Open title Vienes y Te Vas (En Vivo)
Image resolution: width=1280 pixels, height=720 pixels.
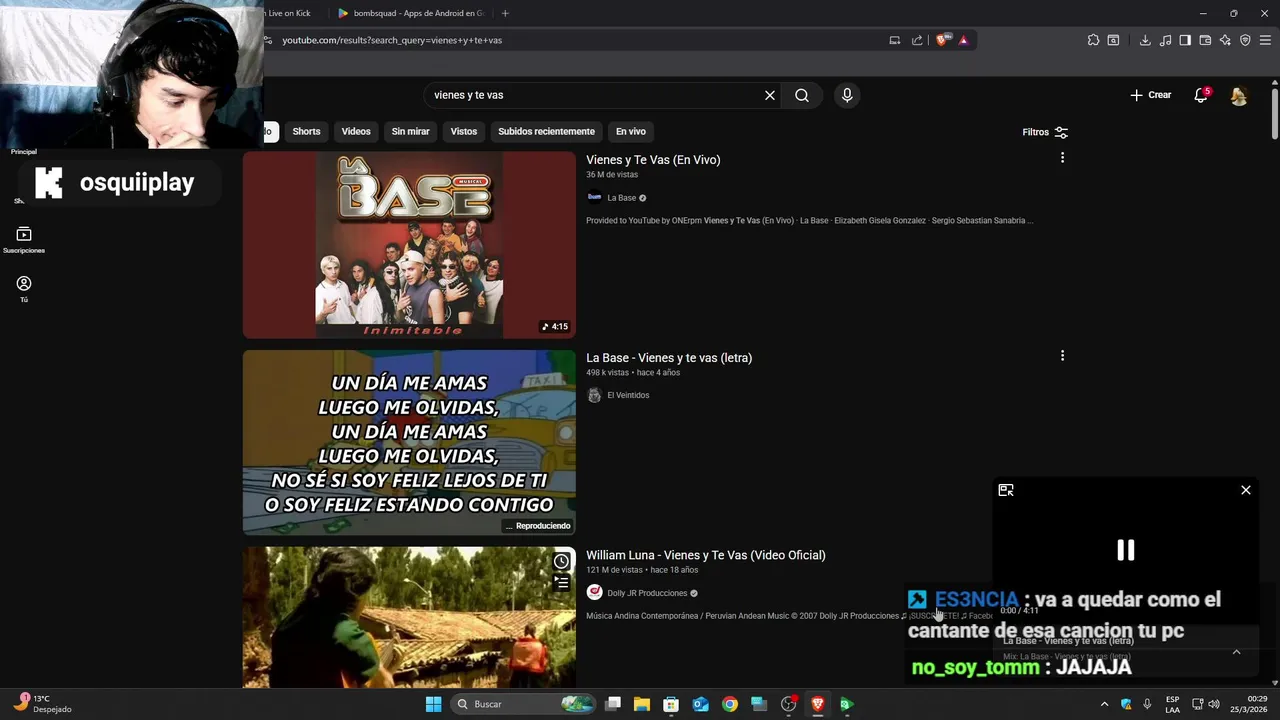click(x=653, y=160)
